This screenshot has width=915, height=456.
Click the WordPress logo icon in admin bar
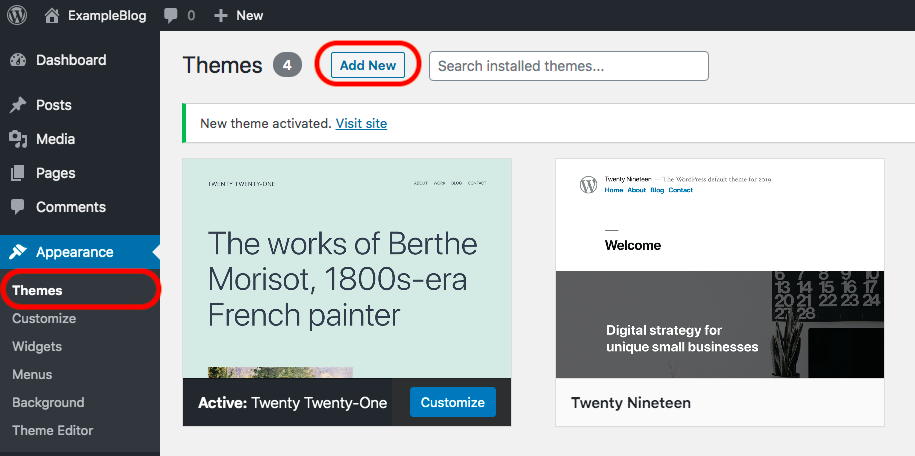pos(18,15)
